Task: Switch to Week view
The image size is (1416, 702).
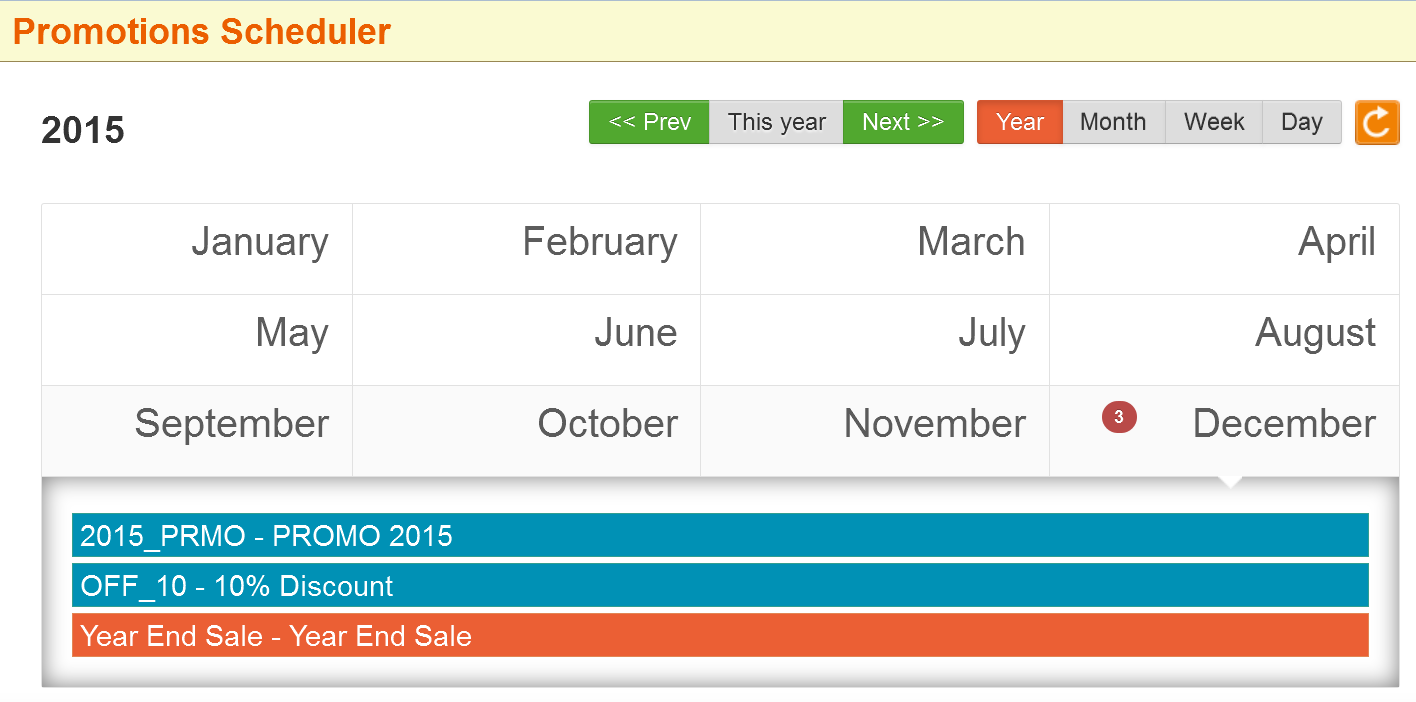Action: (1214, 122)
